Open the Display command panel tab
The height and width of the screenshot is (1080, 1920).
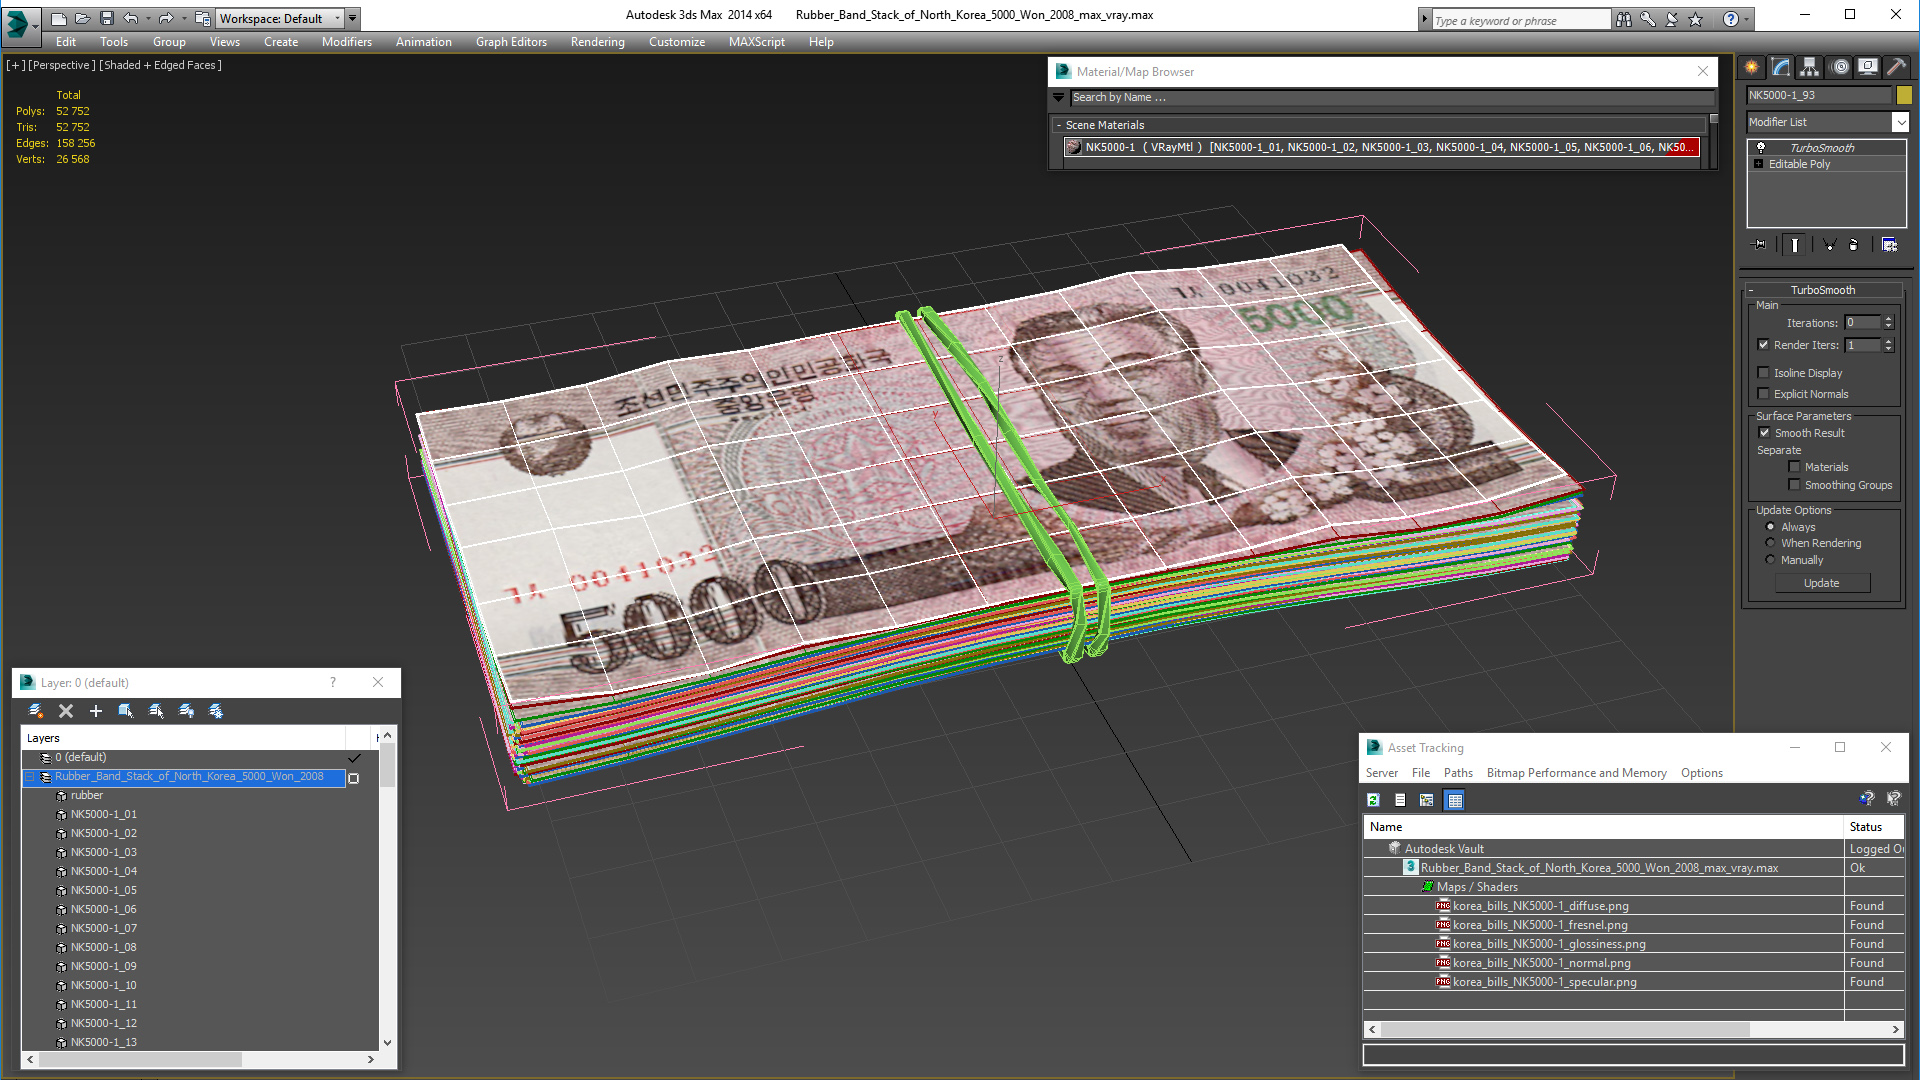point(1868,67)
